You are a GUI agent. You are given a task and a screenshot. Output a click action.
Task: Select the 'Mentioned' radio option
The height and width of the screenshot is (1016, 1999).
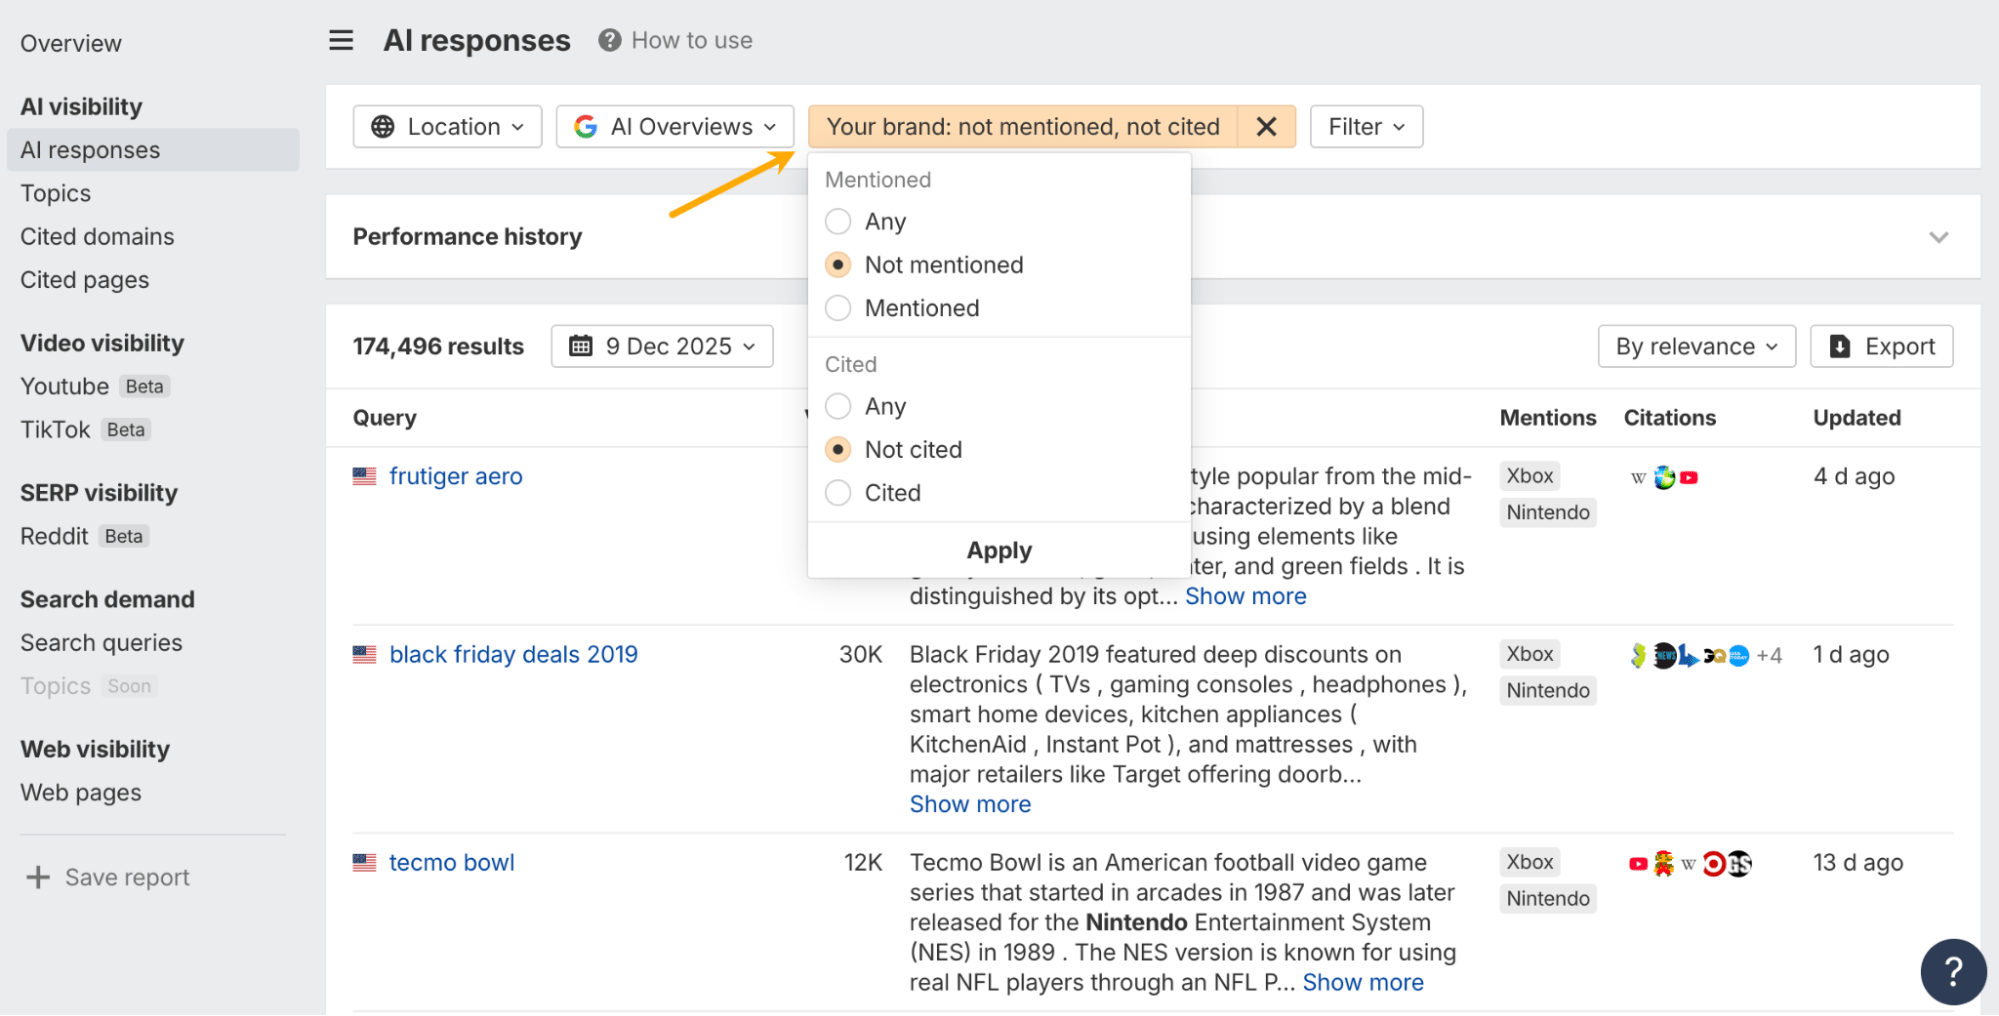838,308
